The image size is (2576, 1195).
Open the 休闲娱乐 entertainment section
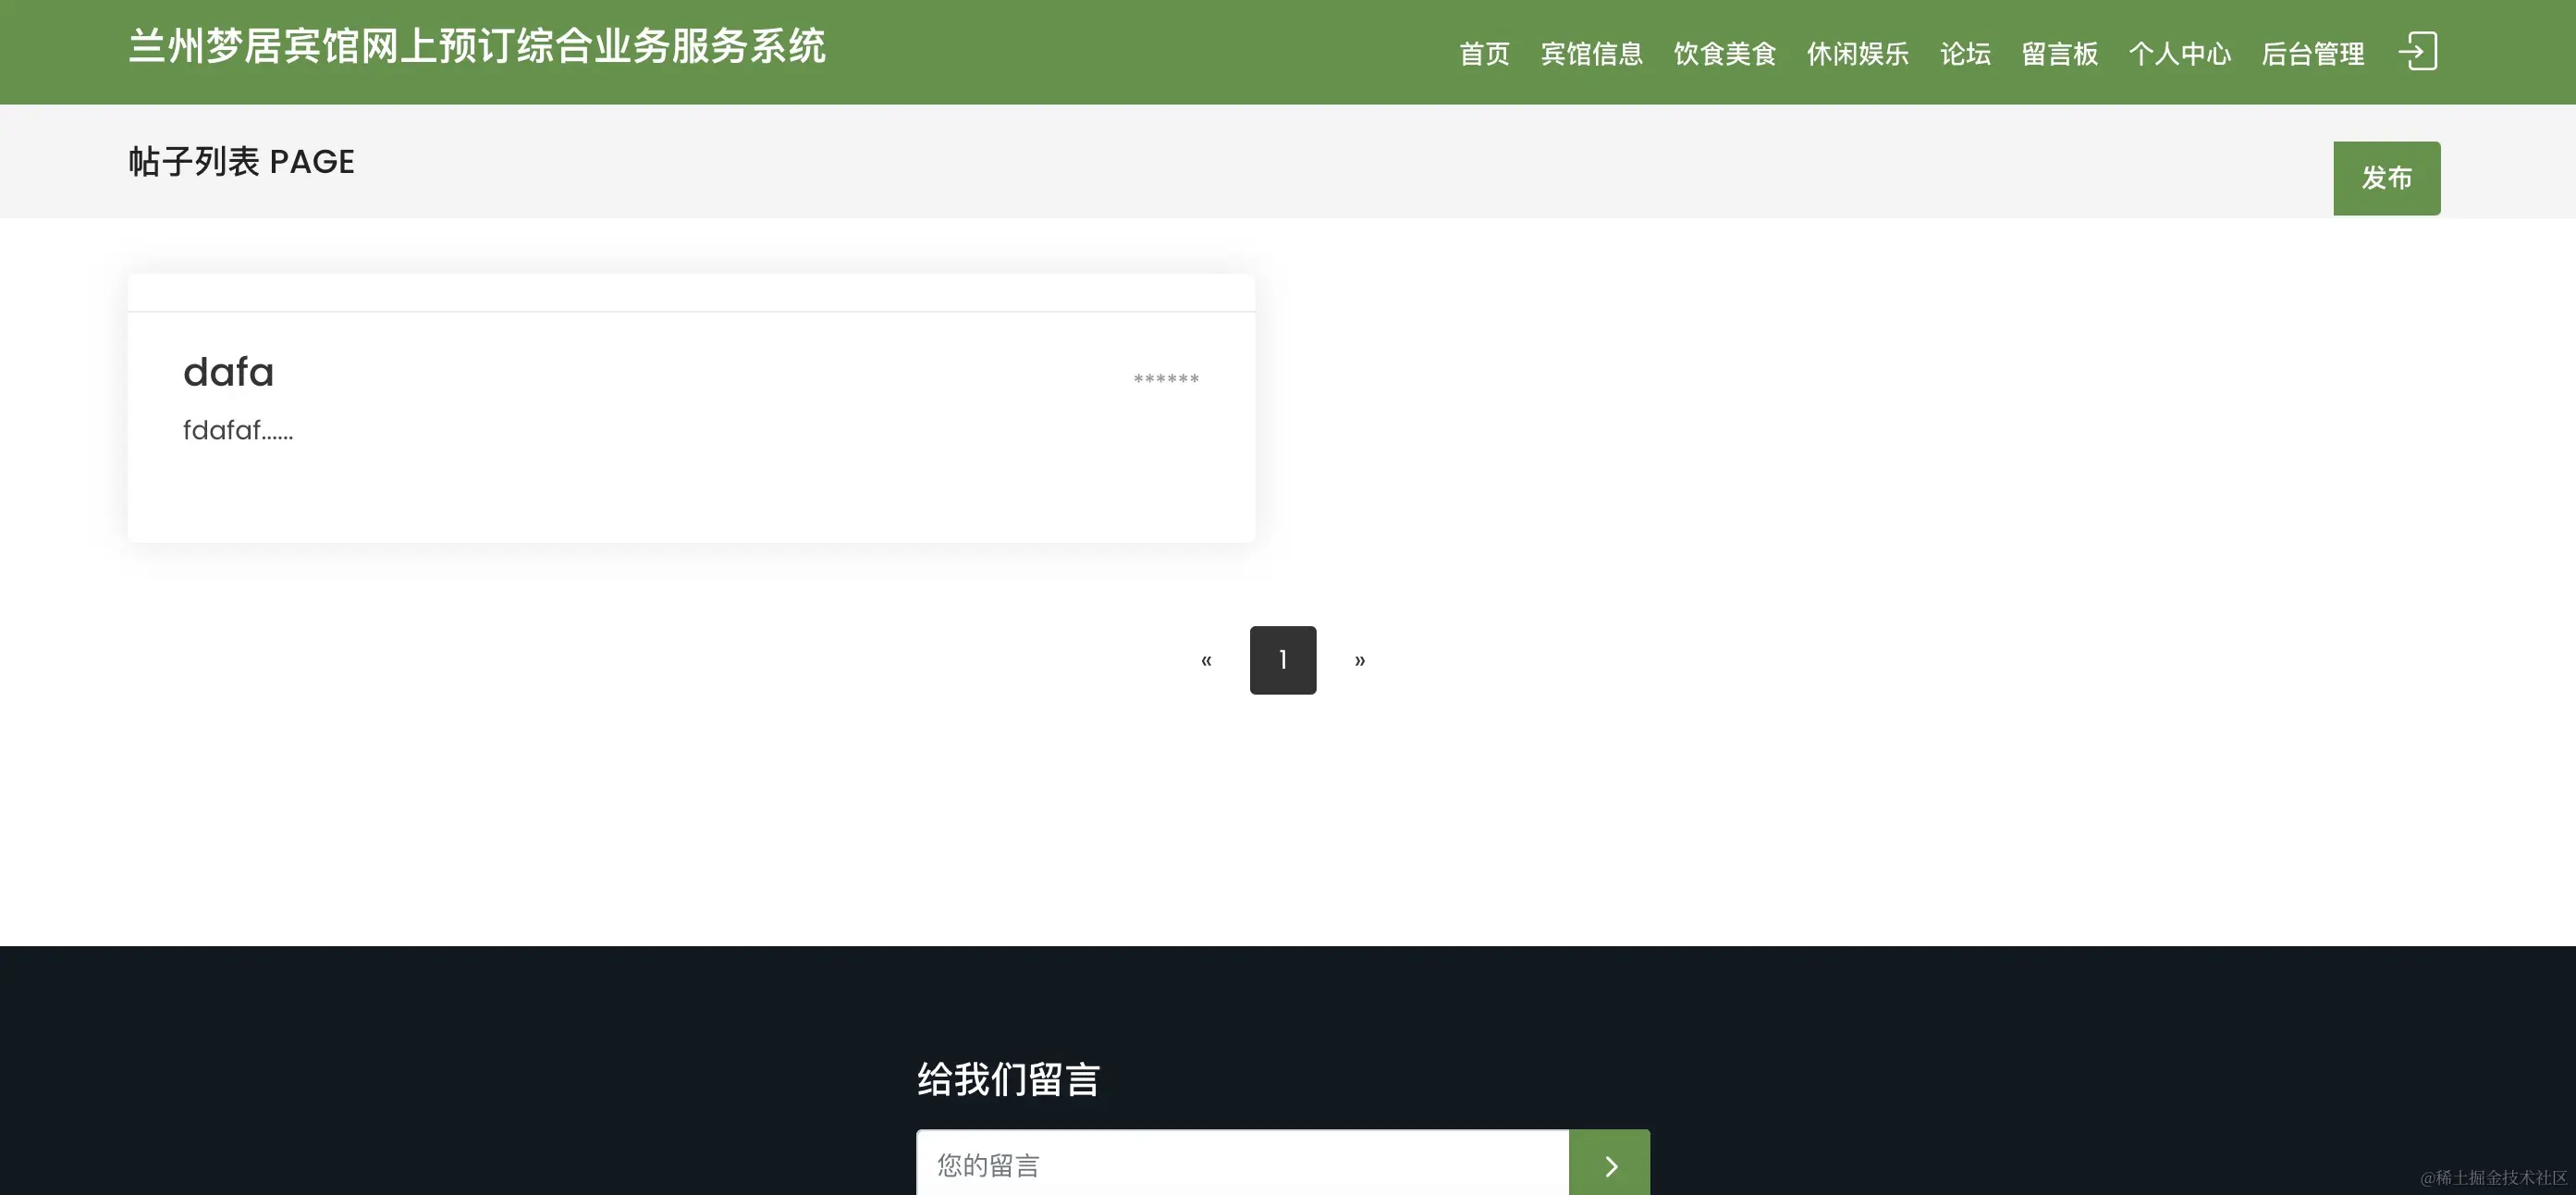[1856, 54]
